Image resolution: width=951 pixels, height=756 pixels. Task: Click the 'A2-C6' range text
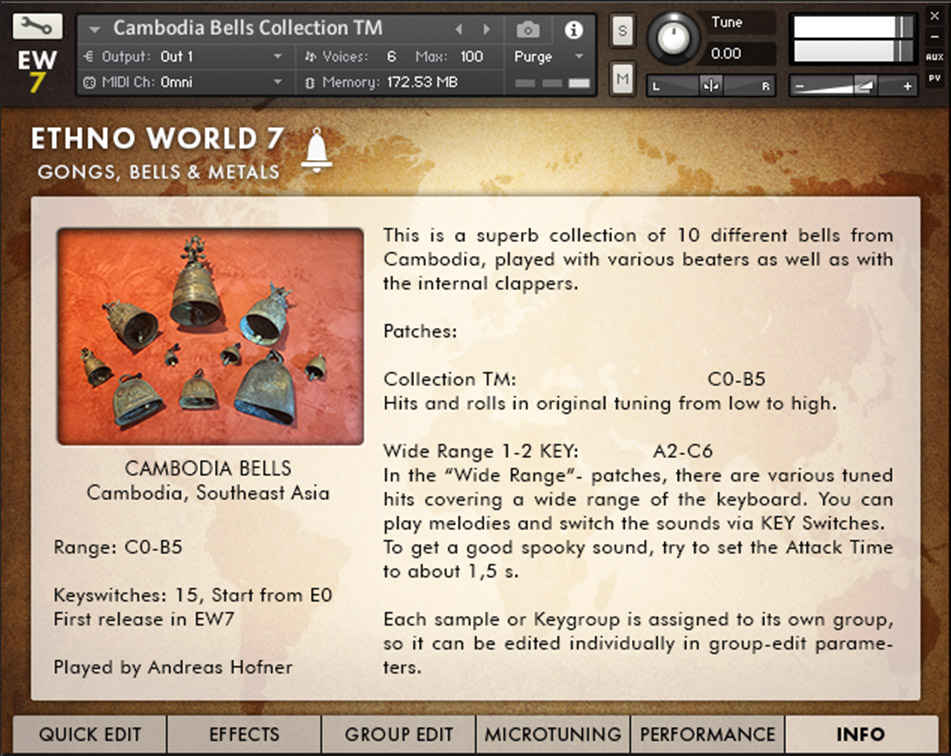[x=682, y=451]
